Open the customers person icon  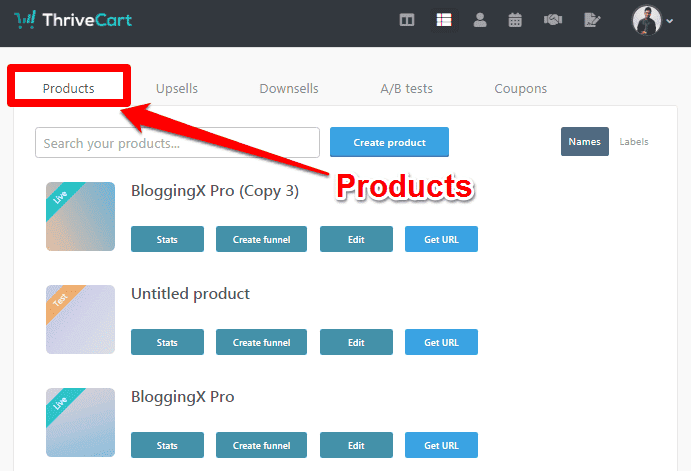[x=479, y=20]
